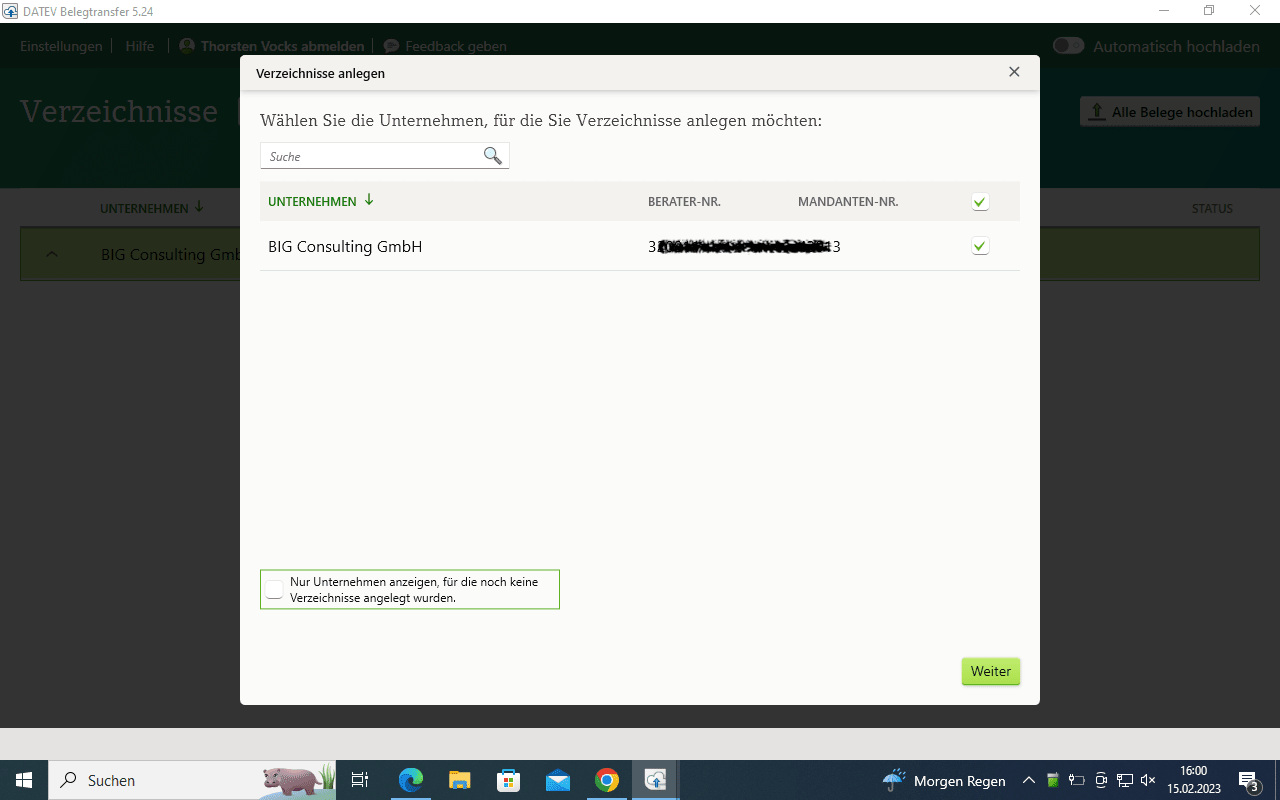This screenshot has width=1280, height=800.
Task: Open the notification center icon
Action: click(x=1249, y=780)
